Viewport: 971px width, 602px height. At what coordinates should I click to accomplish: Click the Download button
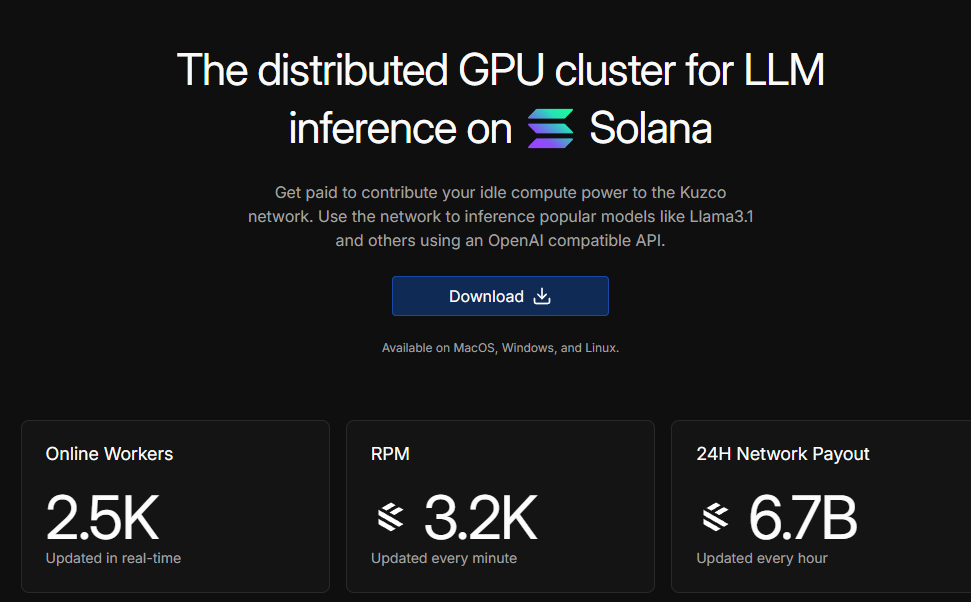tap(500, 296)
